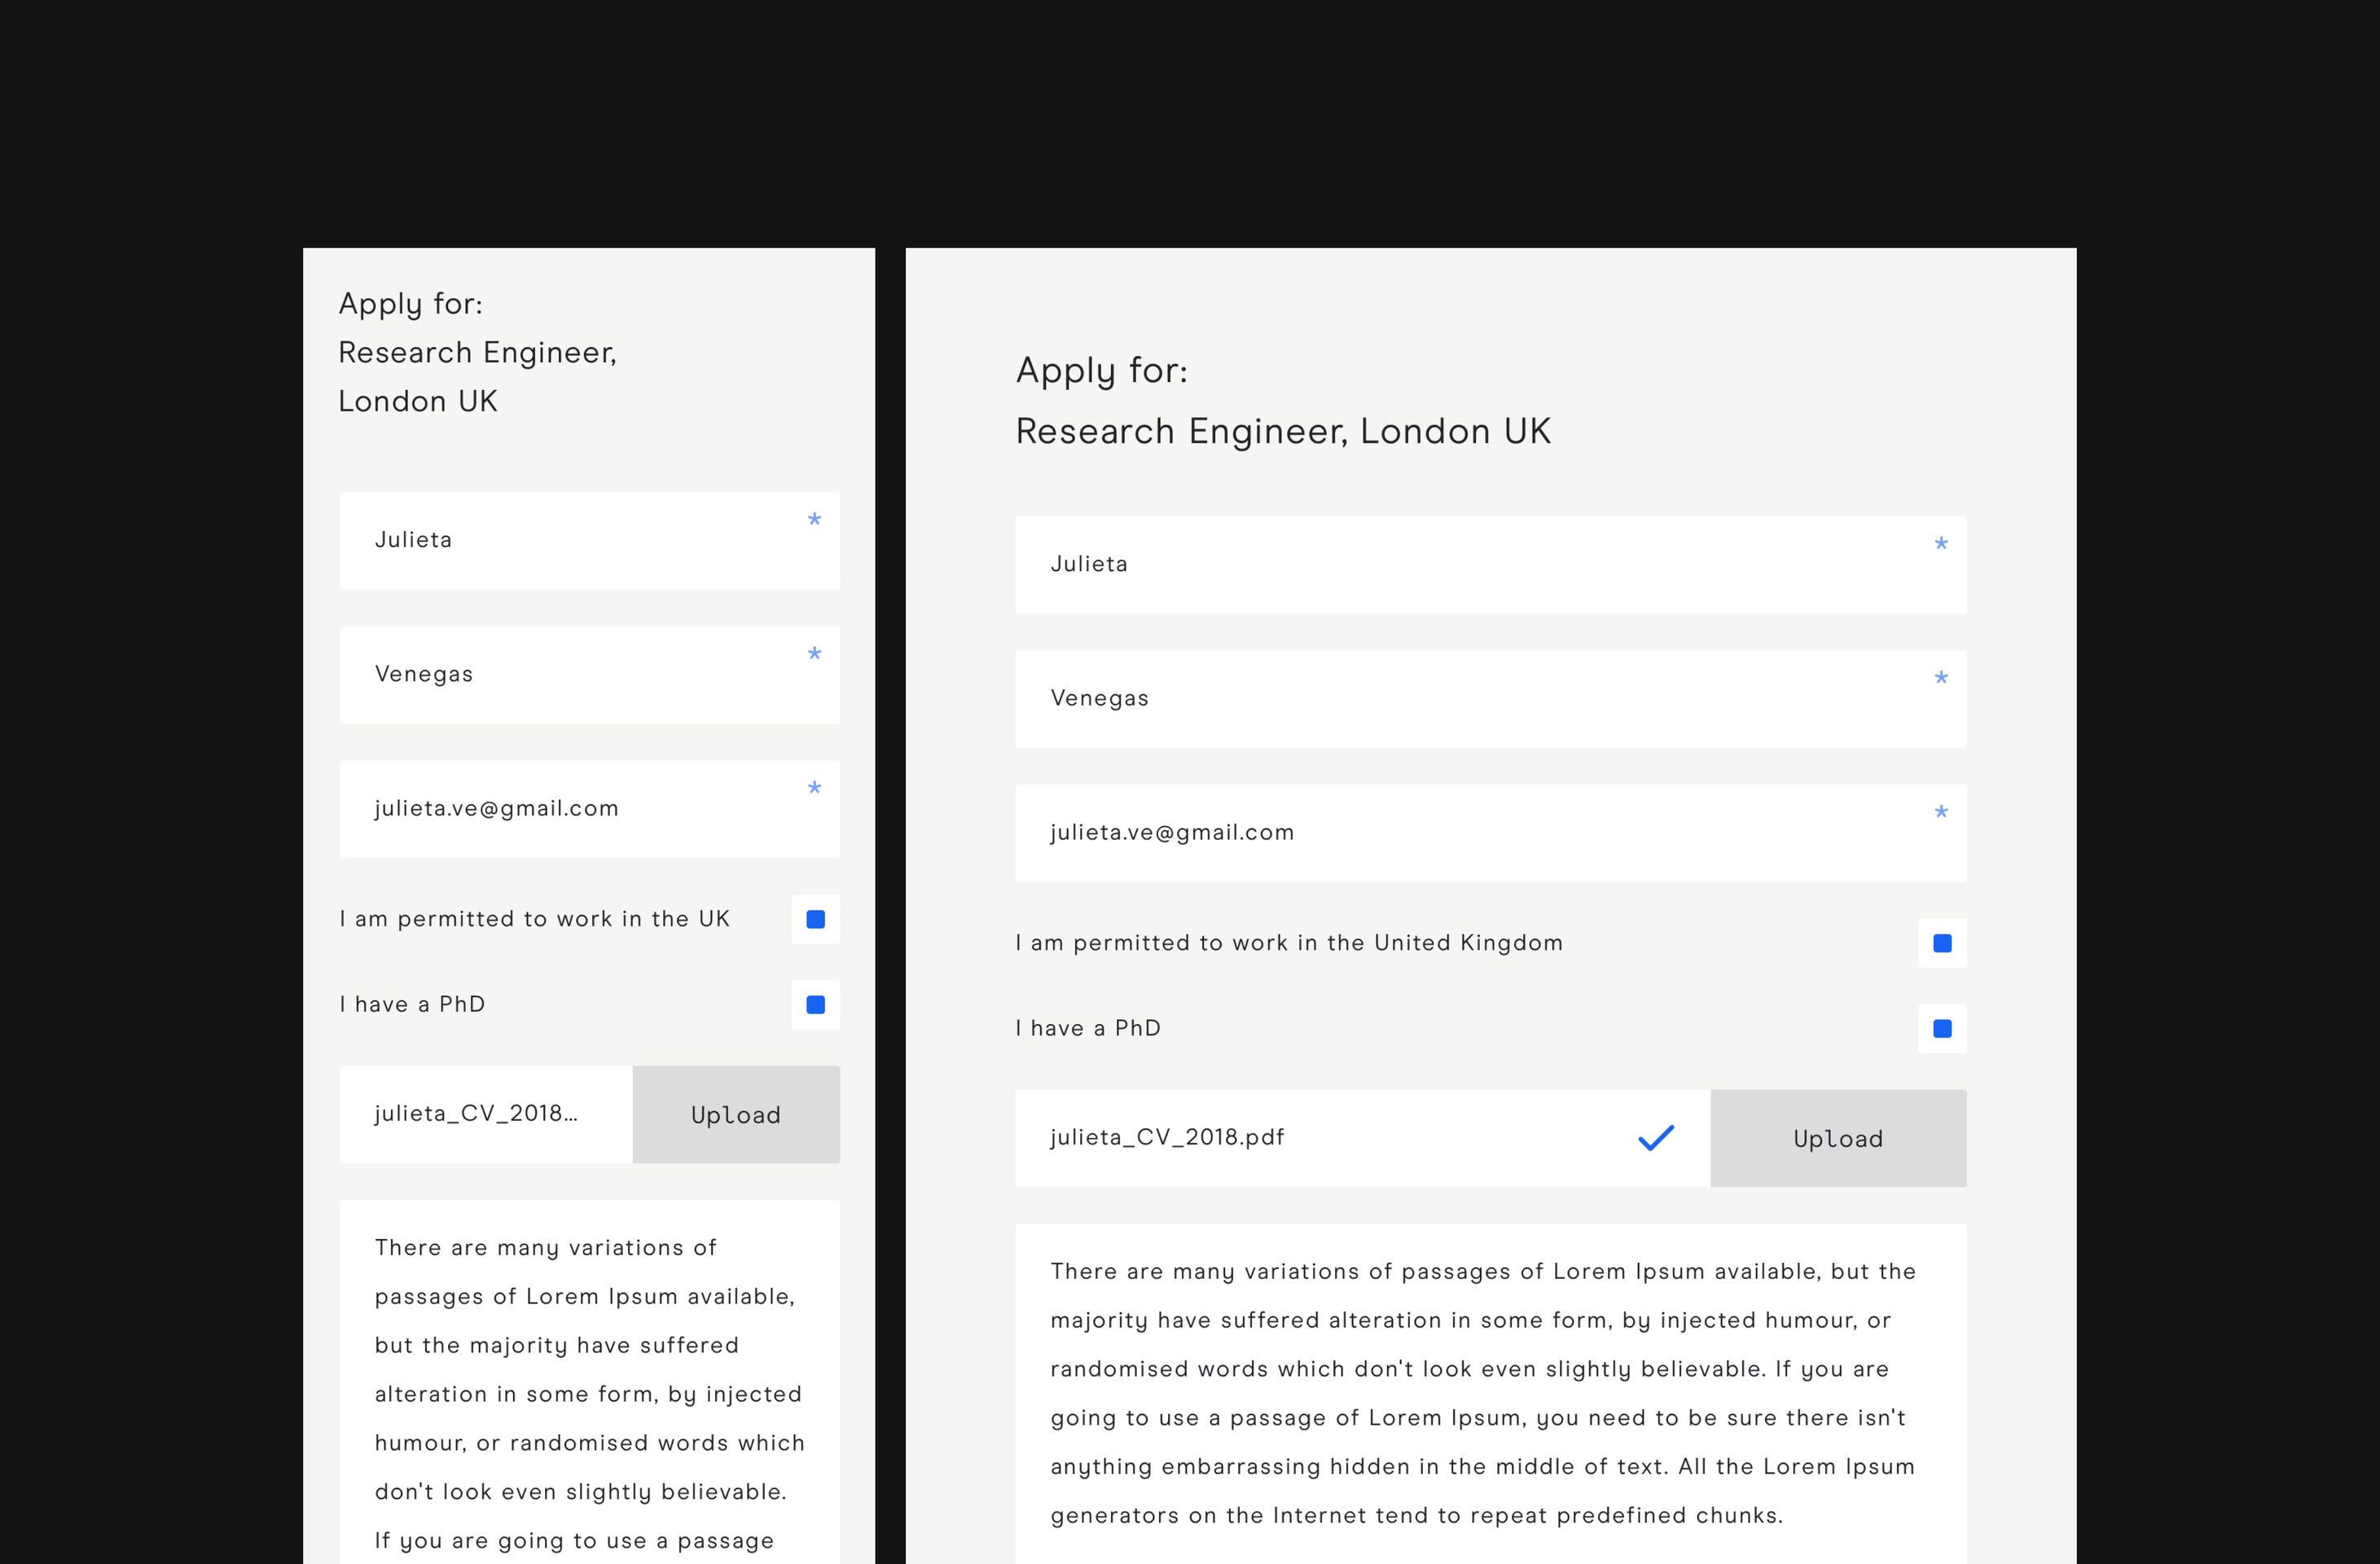The image size is (2380, 1564).
Task: Click "I have a PhD" label in narrow form
Action: (x=412, y=1004)
